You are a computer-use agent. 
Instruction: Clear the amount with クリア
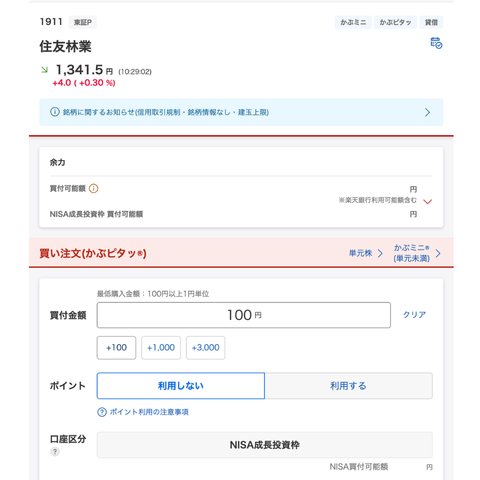click(414, 315)
